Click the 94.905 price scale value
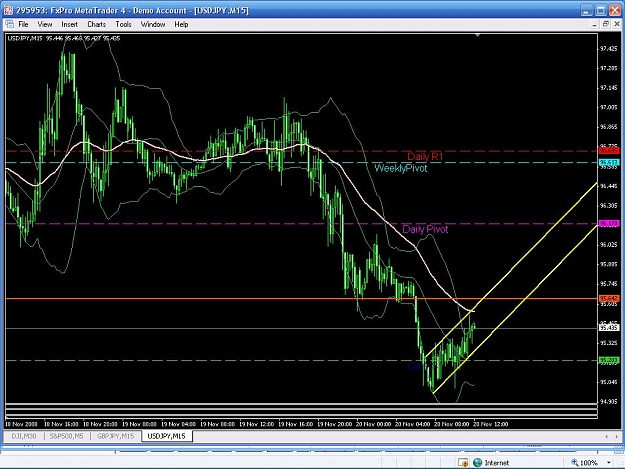The height and width of the screenshot is (469, 625). coord(608,401)
